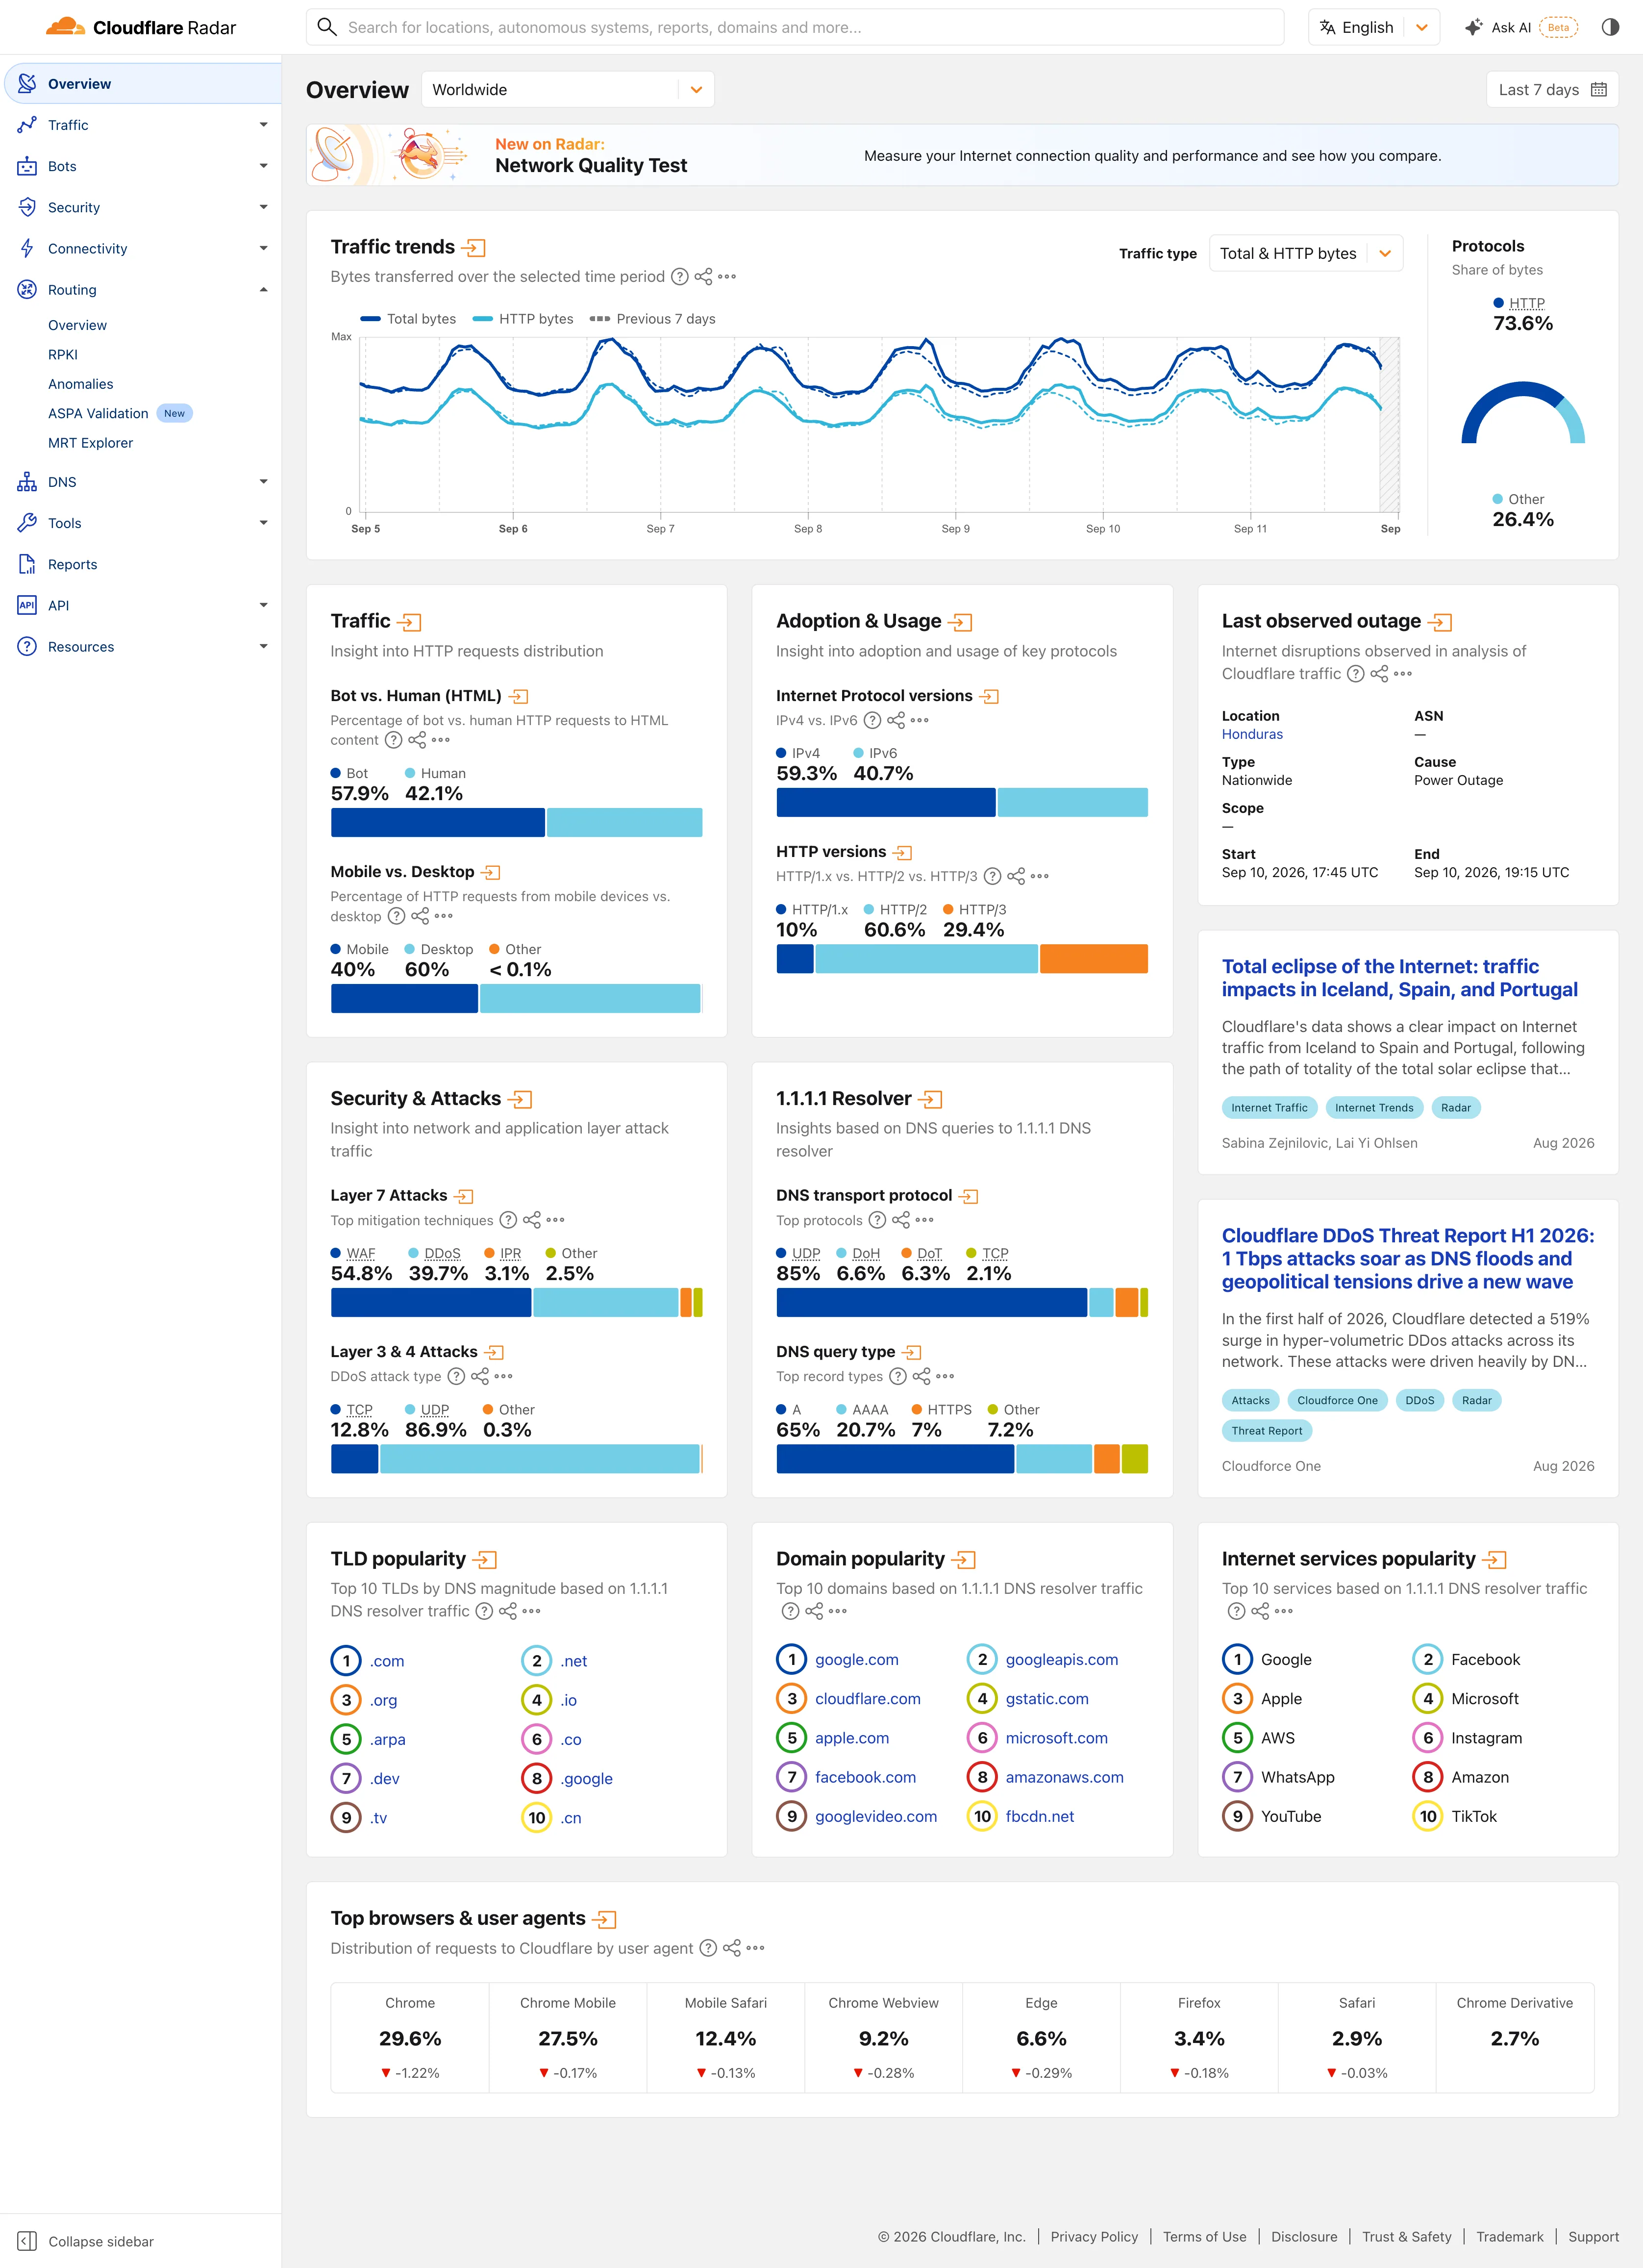The height and width of the screenshot is (2268, 1643).
Task: Open the Traffic type dropdown
Action: [1306, 253]
